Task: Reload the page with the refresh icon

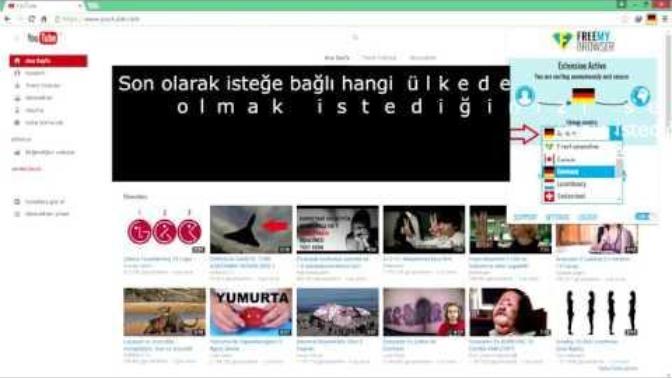Action: (32, 19)
